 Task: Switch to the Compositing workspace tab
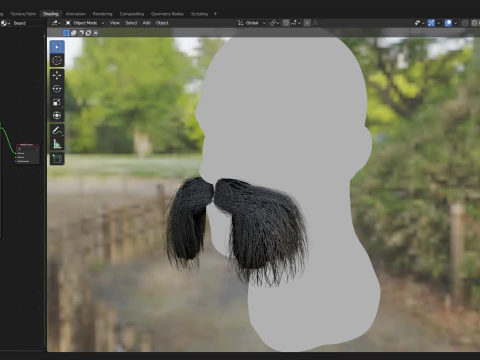[132, 14]
